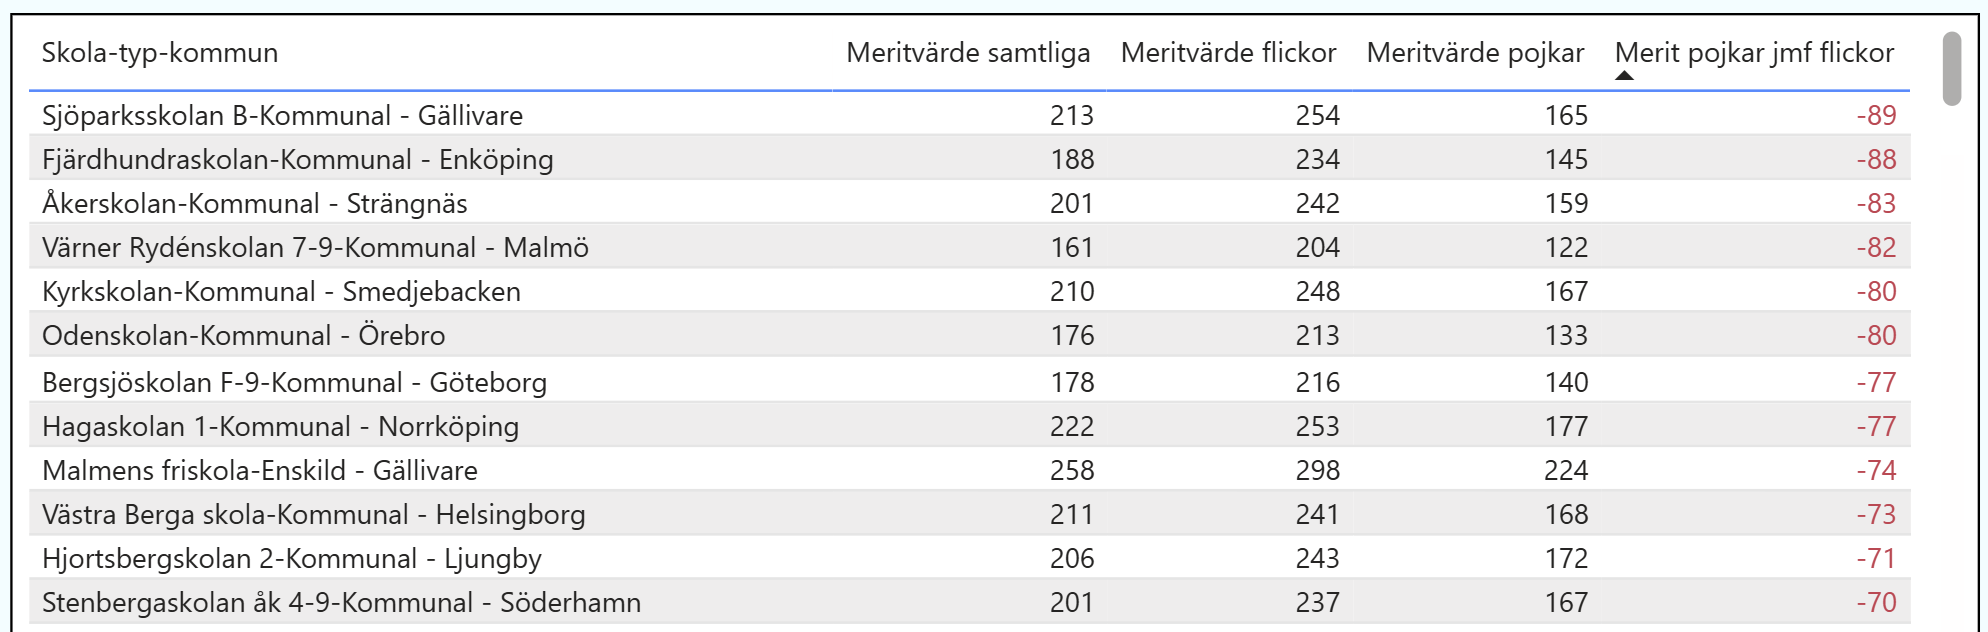Sort by Meritvärde samtliga column
The width and height of the screenshot is (1988, 632).
pos(967,53)
